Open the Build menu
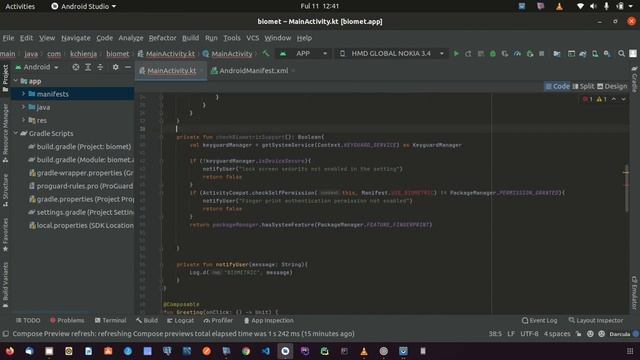 191,38
